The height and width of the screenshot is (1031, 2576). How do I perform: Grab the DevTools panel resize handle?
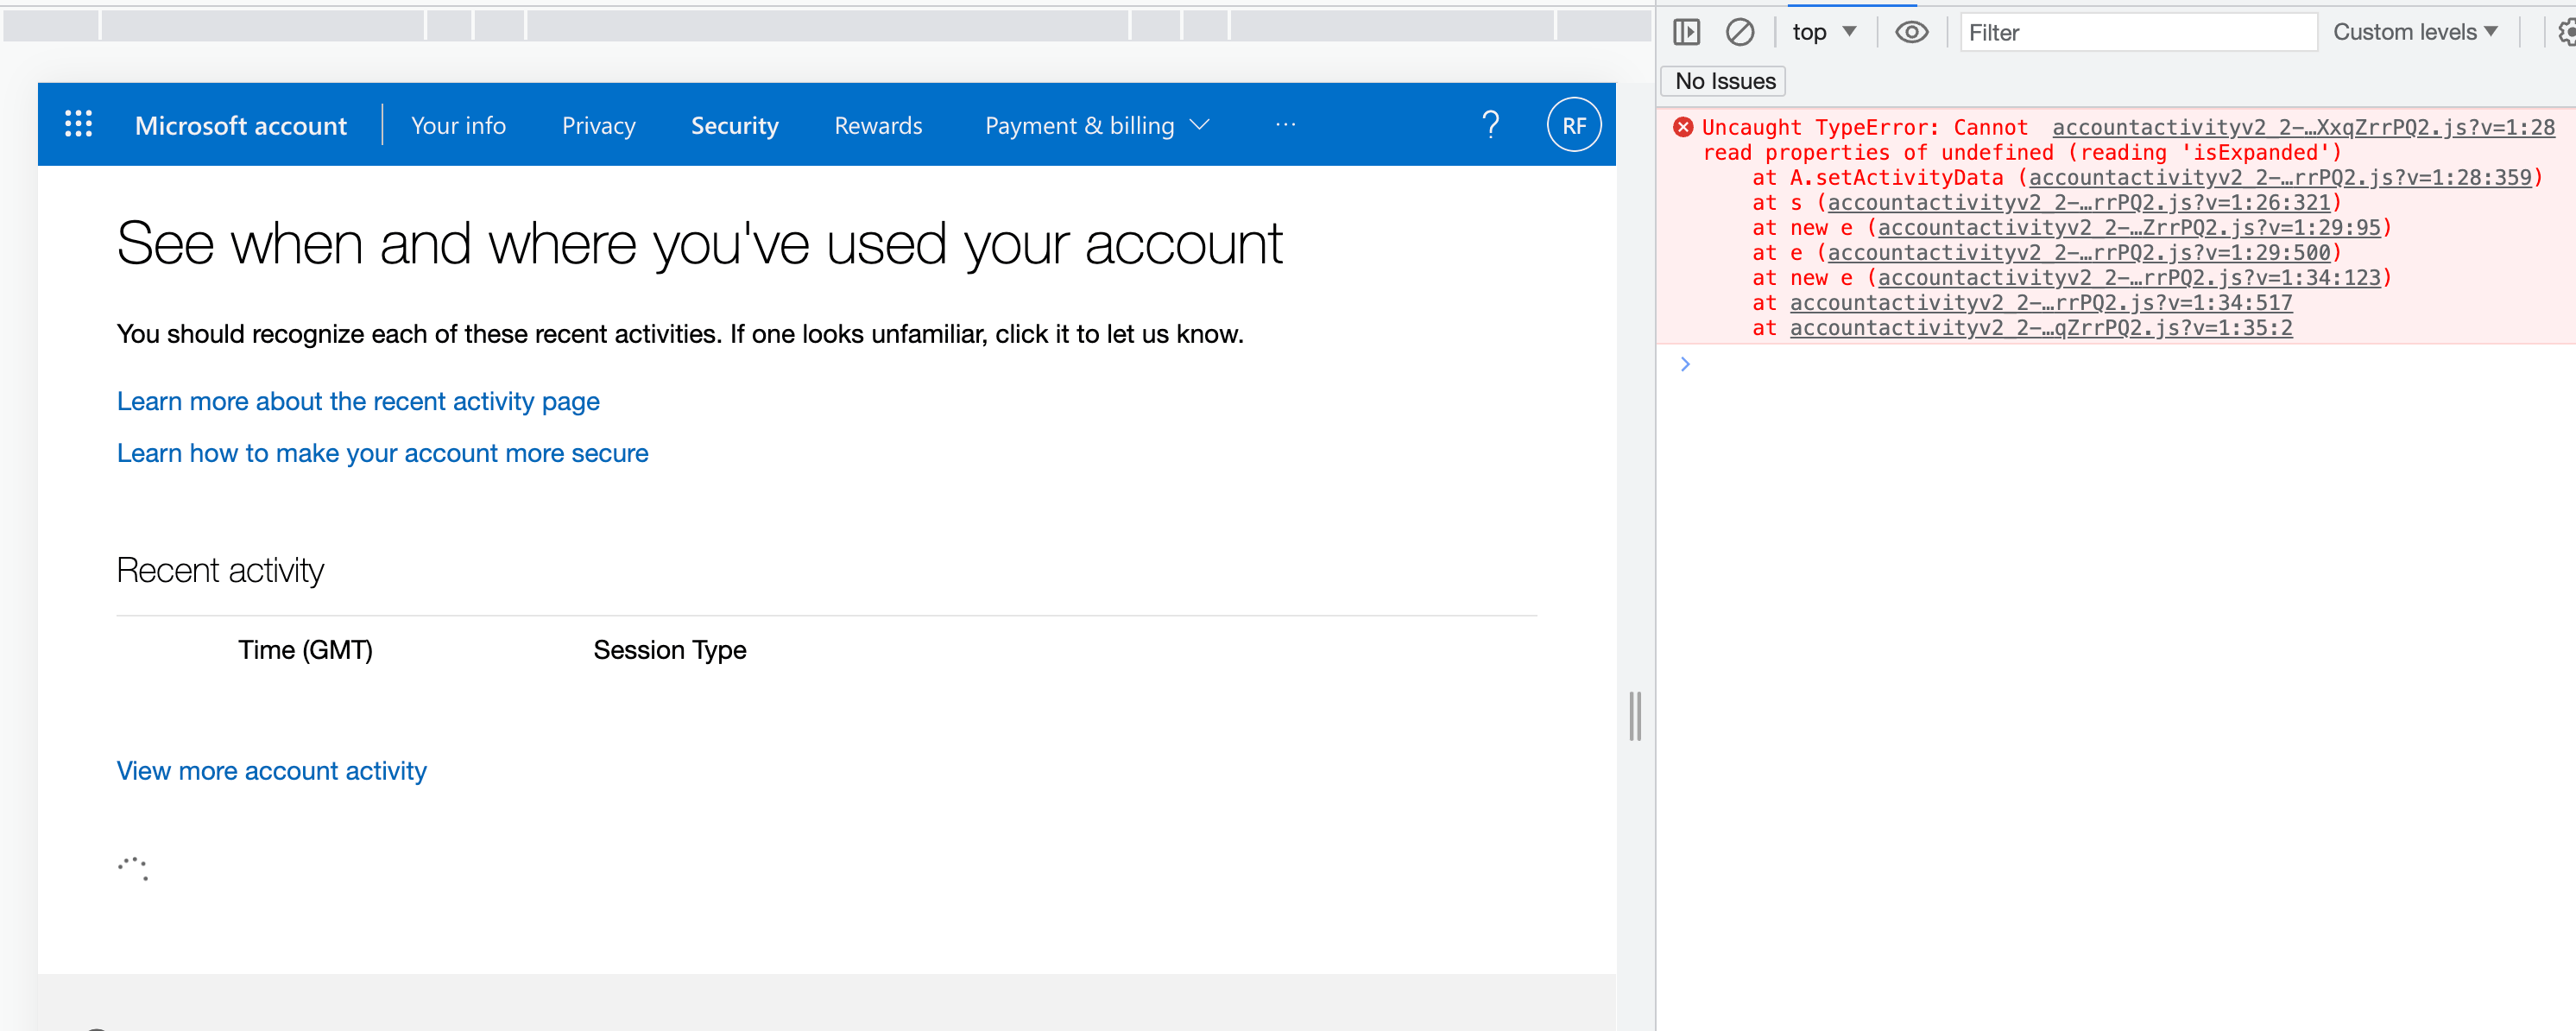click(1635, 716)
